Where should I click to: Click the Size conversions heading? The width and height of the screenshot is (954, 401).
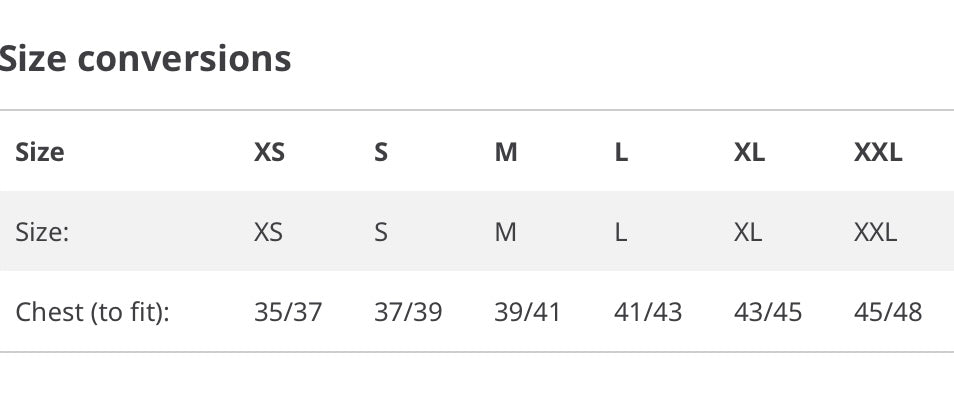[x=145, y=59]
